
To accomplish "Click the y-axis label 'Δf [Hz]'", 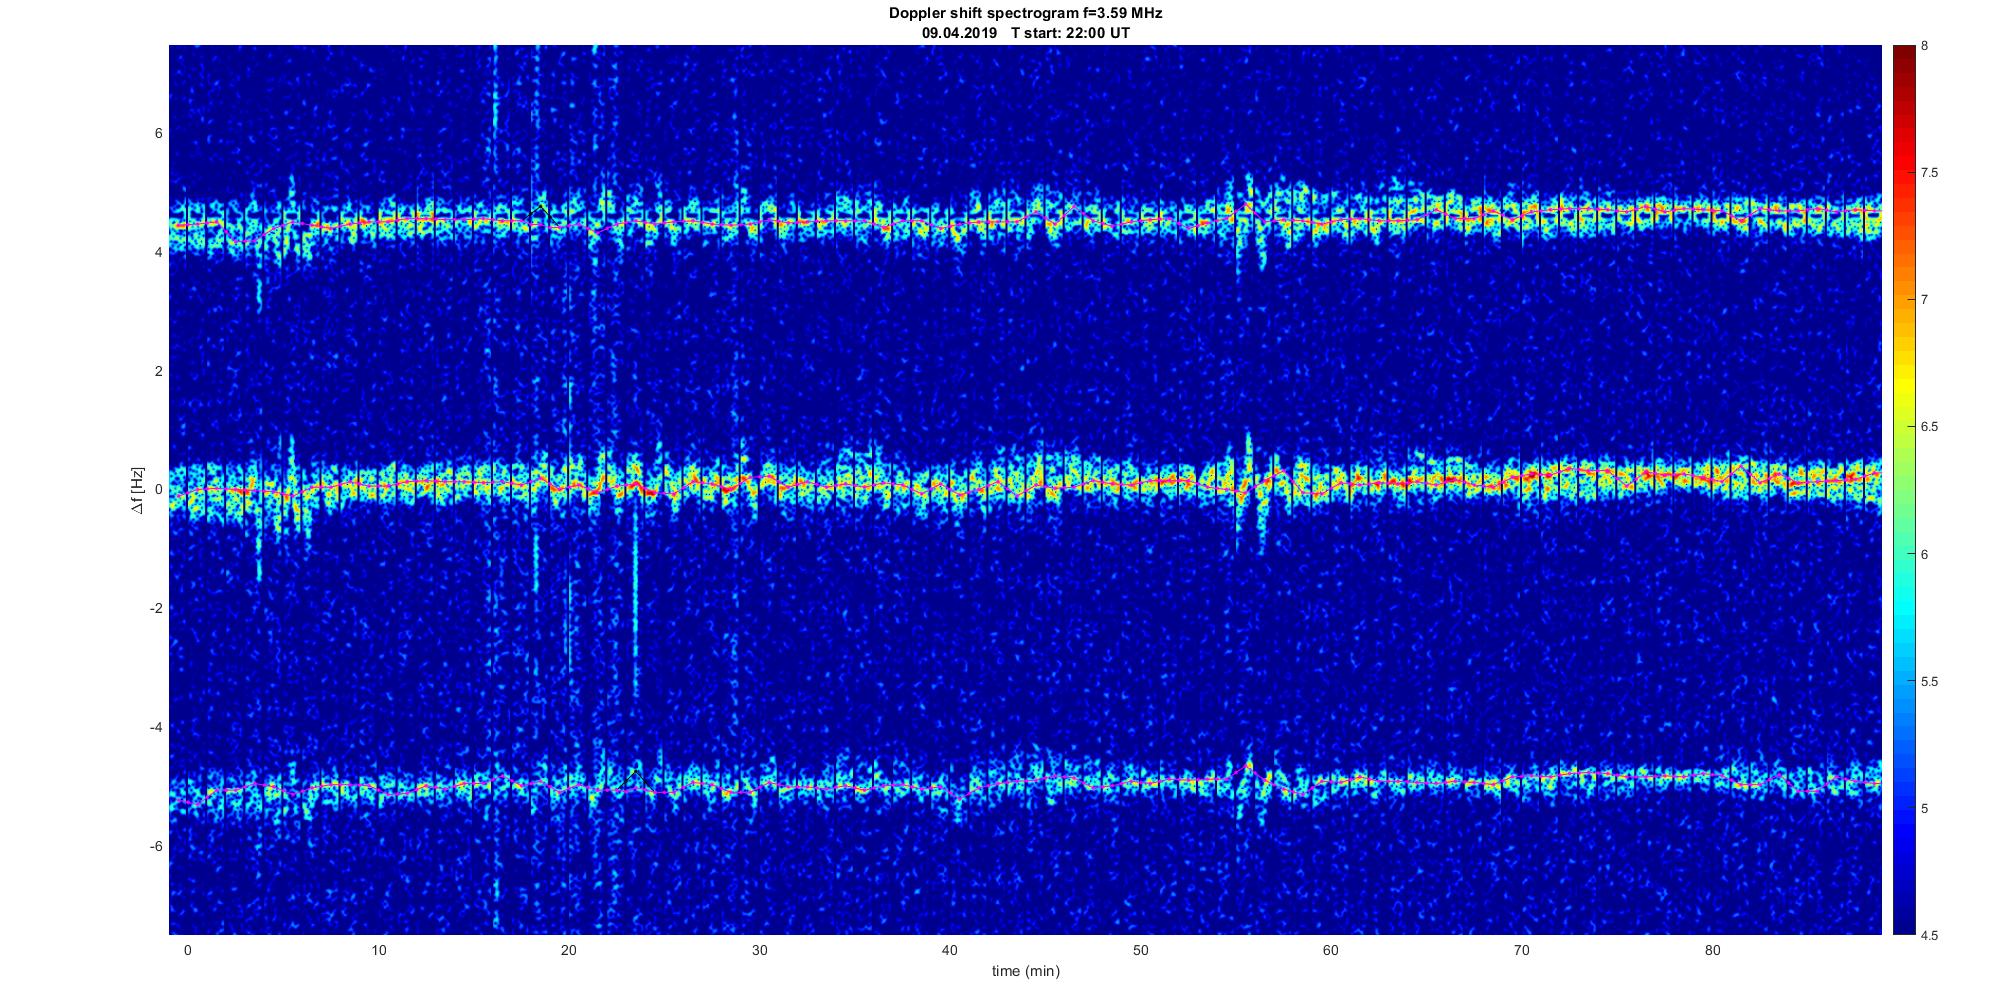I will point(138,490).
